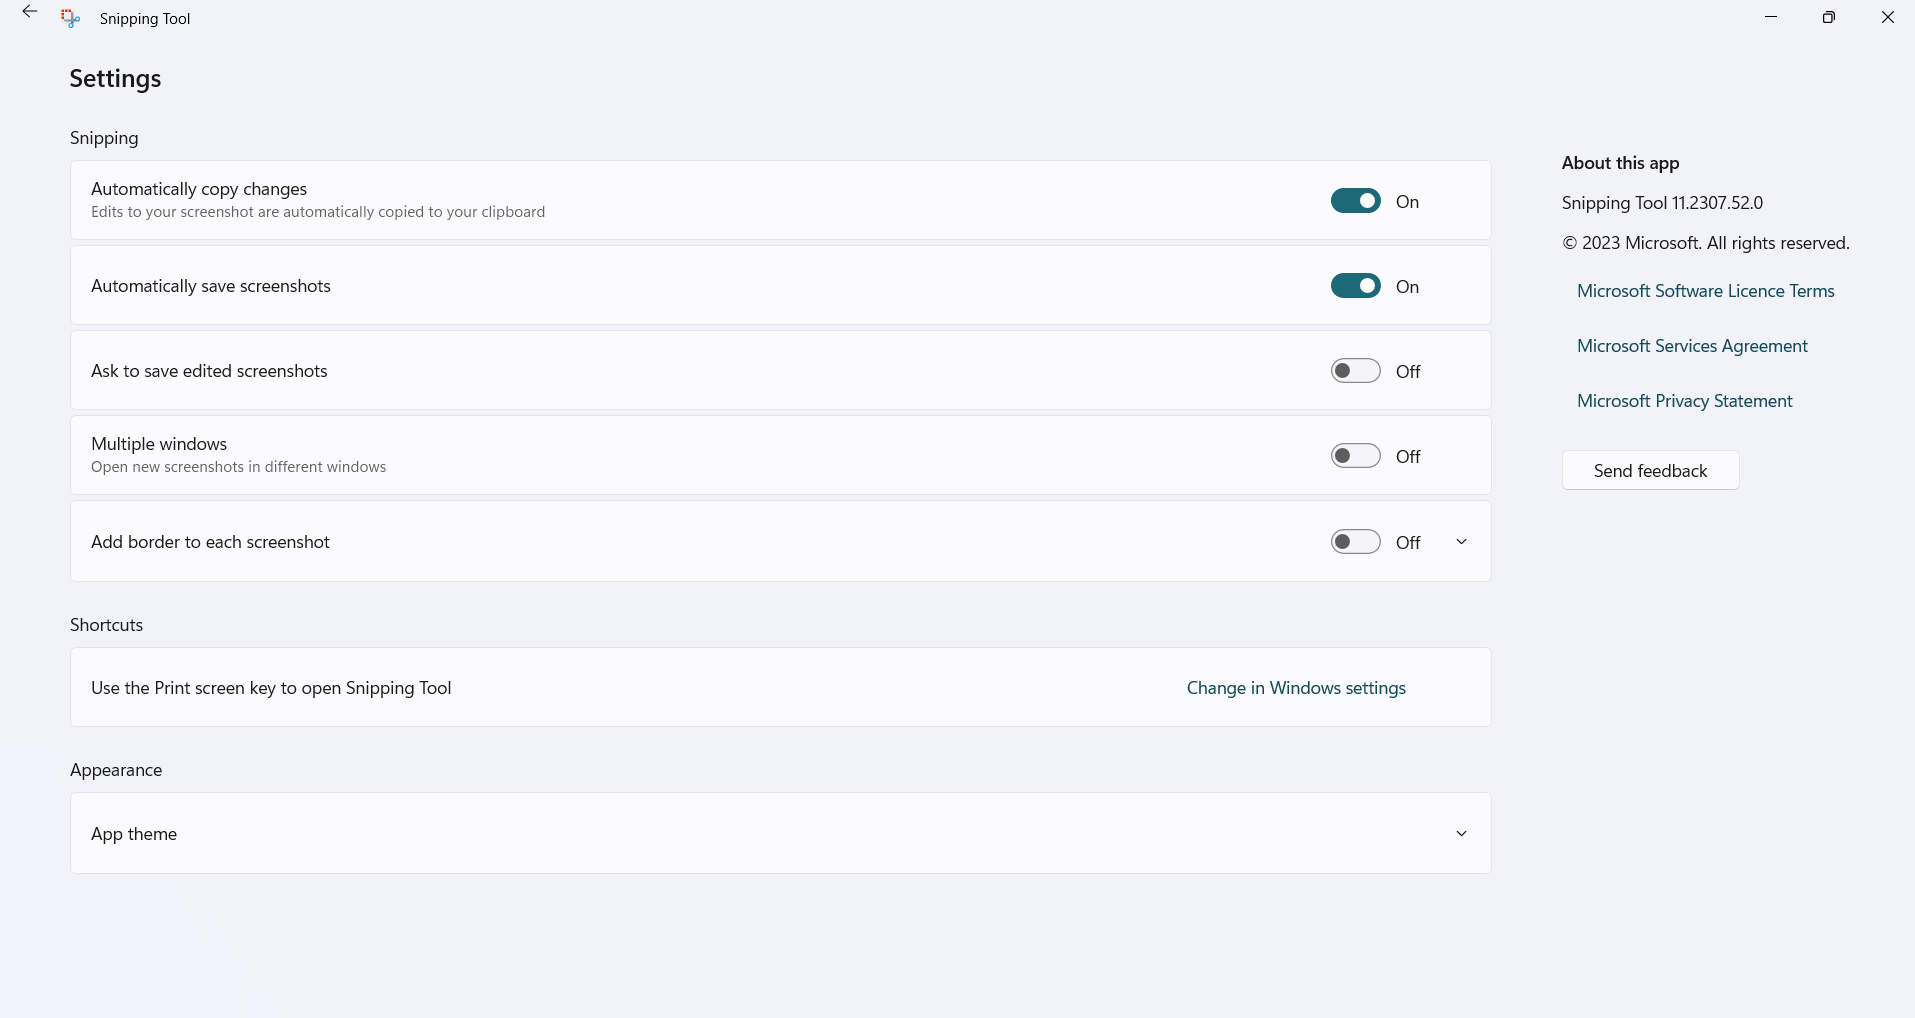
Task: Expand Add border options chevron
Action: 1461,542
